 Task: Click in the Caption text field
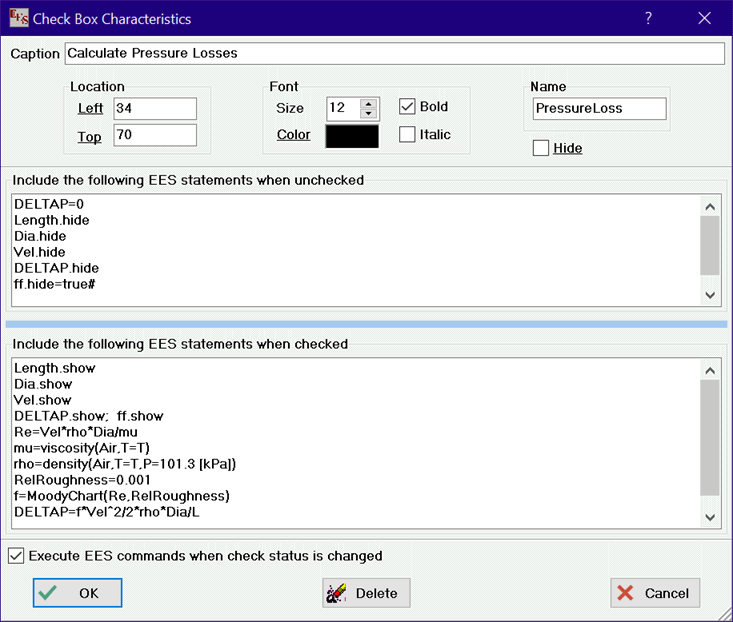pos(394,53)
